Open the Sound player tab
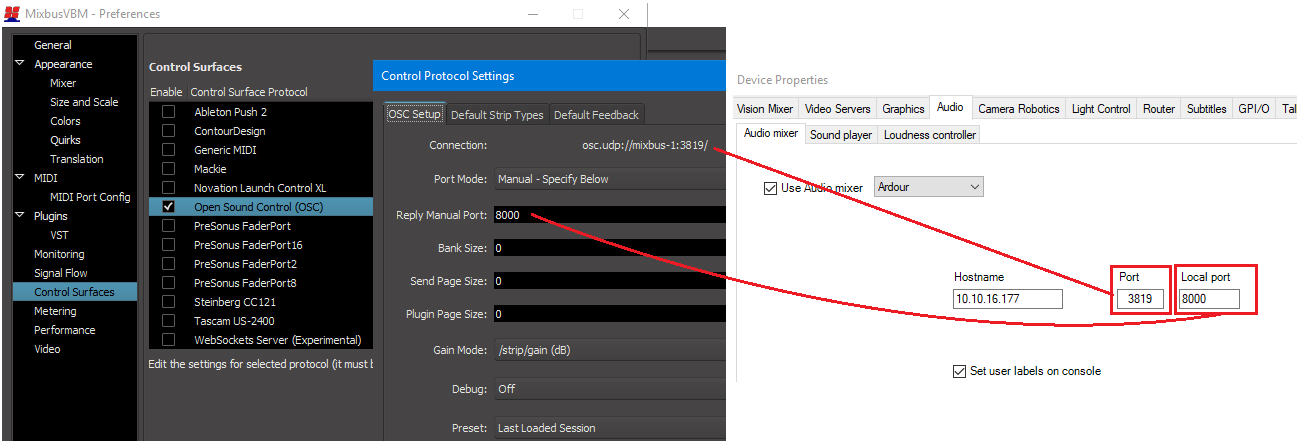Screen dimensions: 1299x441 click(x=840, y=134)
